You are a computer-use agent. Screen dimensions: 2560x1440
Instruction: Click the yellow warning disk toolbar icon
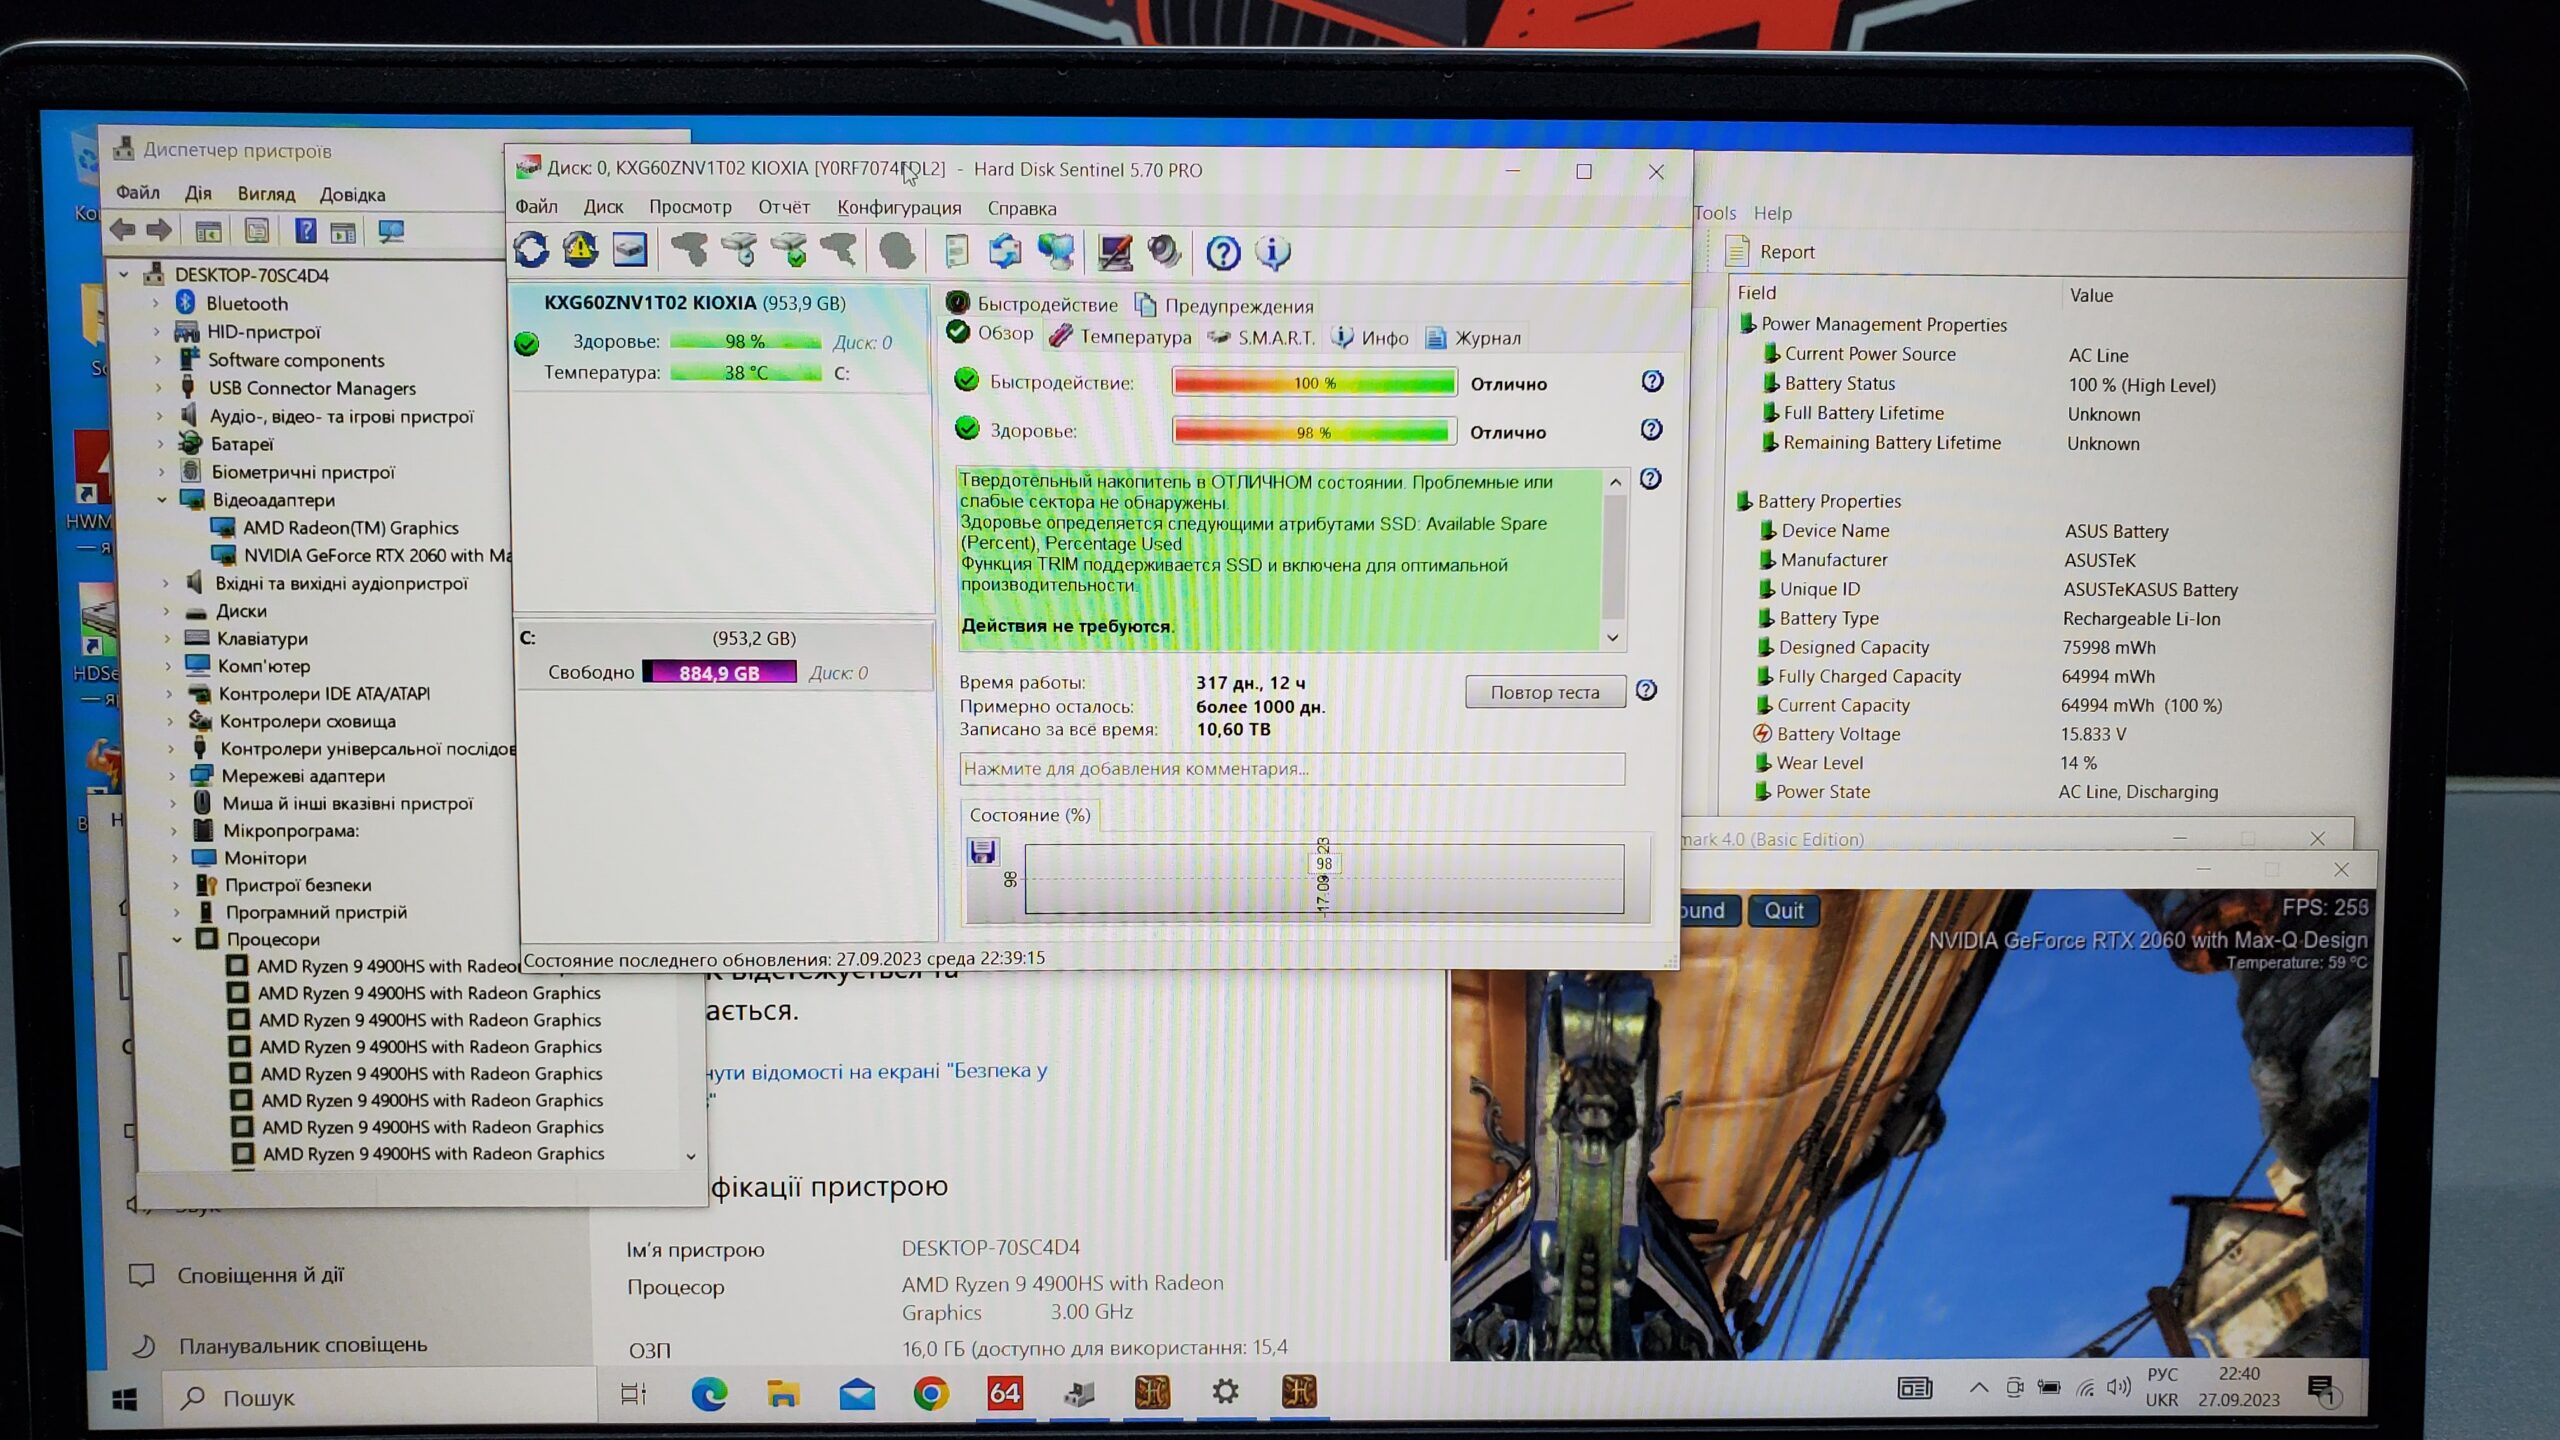pos(580,250)
